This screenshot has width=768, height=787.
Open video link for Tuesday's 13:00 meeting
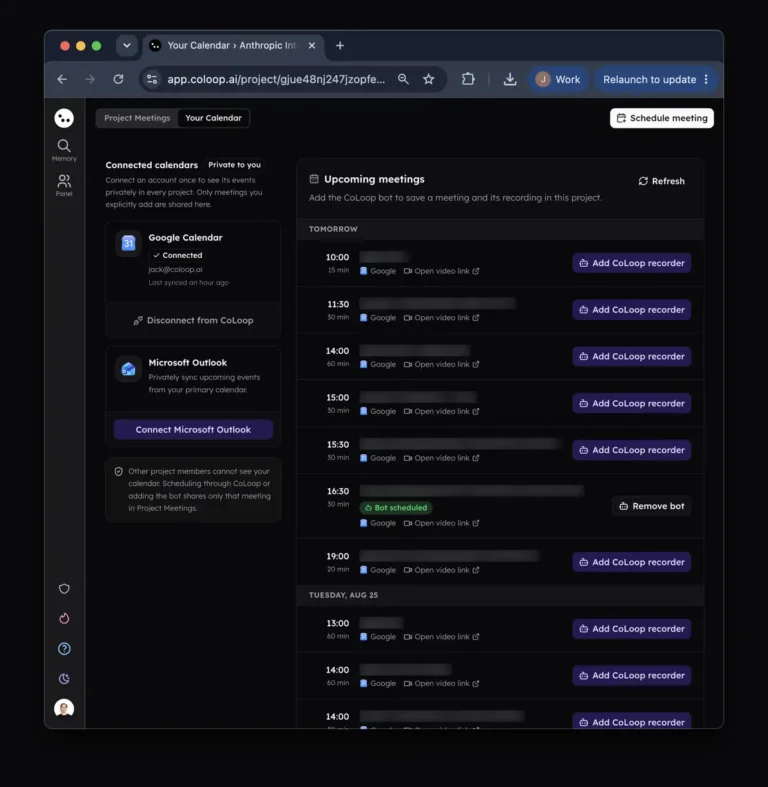click(x=442, y=636)
